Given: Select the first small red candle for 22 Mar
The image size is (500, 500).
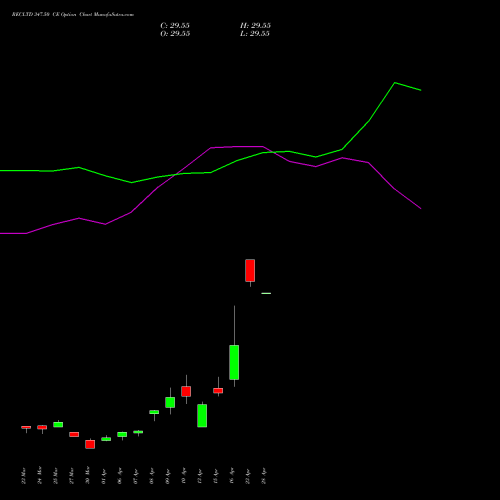Looking at the screenshot, I should click(26, 427).
